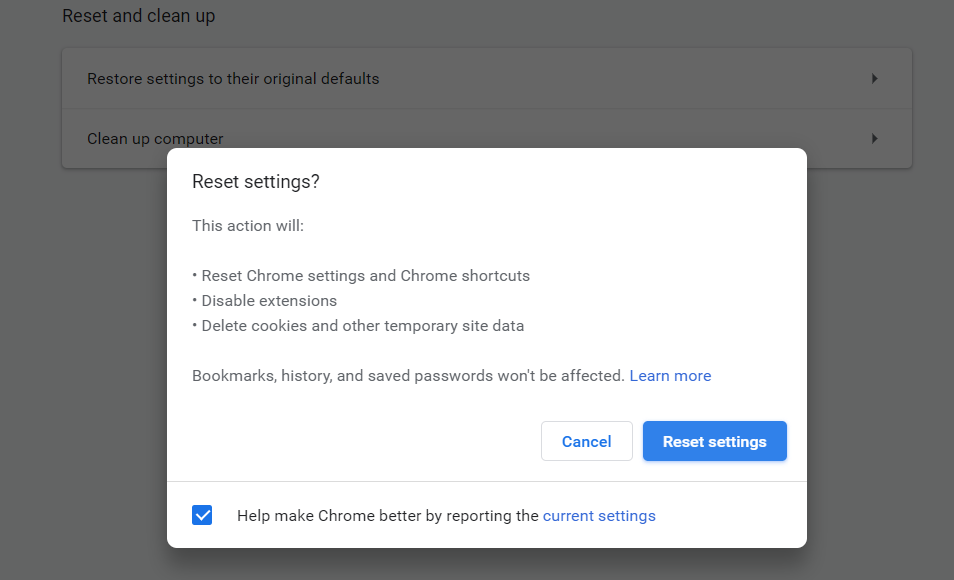Click the 'Help make Chrome better' label text
Image resolution: width=954 pixels, height=580 pixels.
(x=388, y=516)
